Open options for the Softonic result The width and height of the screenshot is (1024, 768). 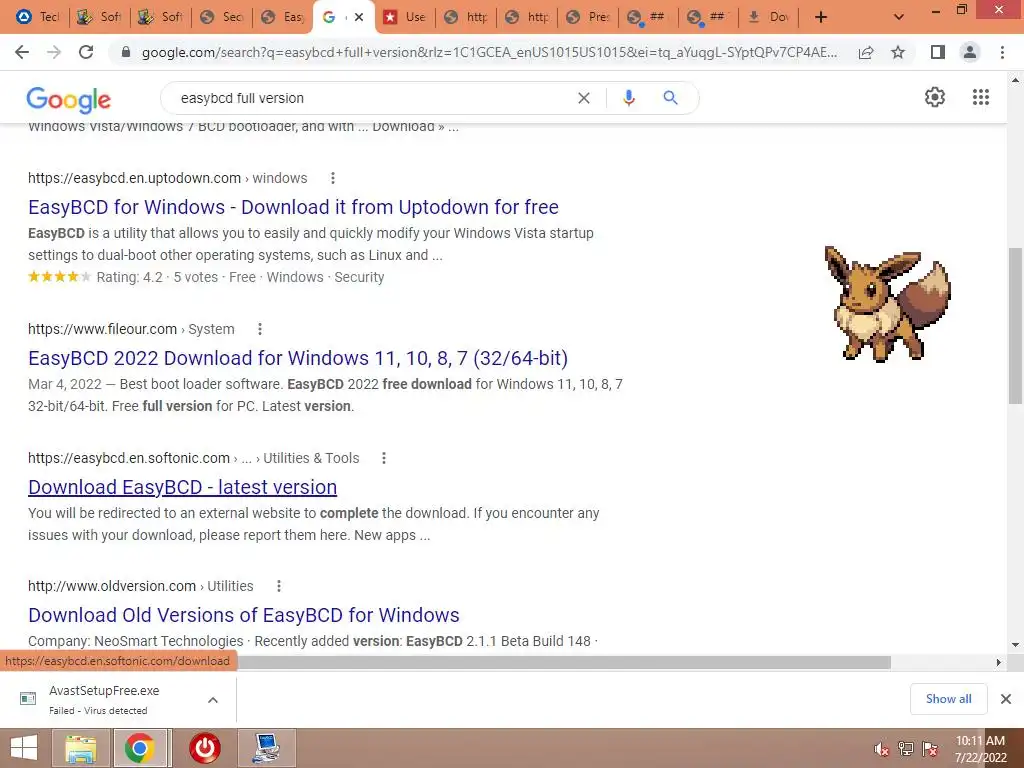(384, 458)
